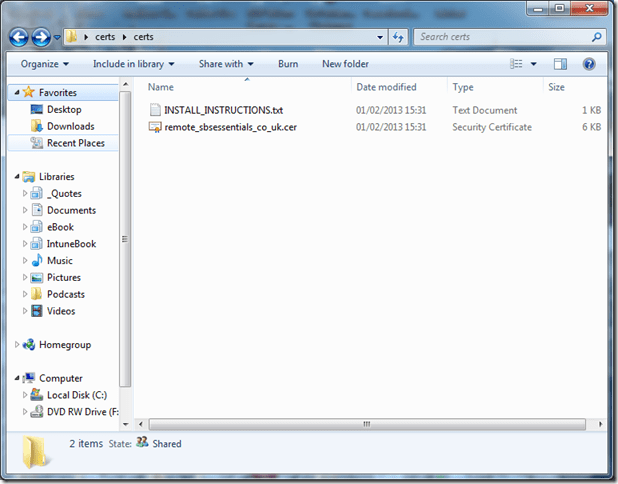Open the Help question mark icon
Screen dimensions: 618x484
[x=589, y=64]
